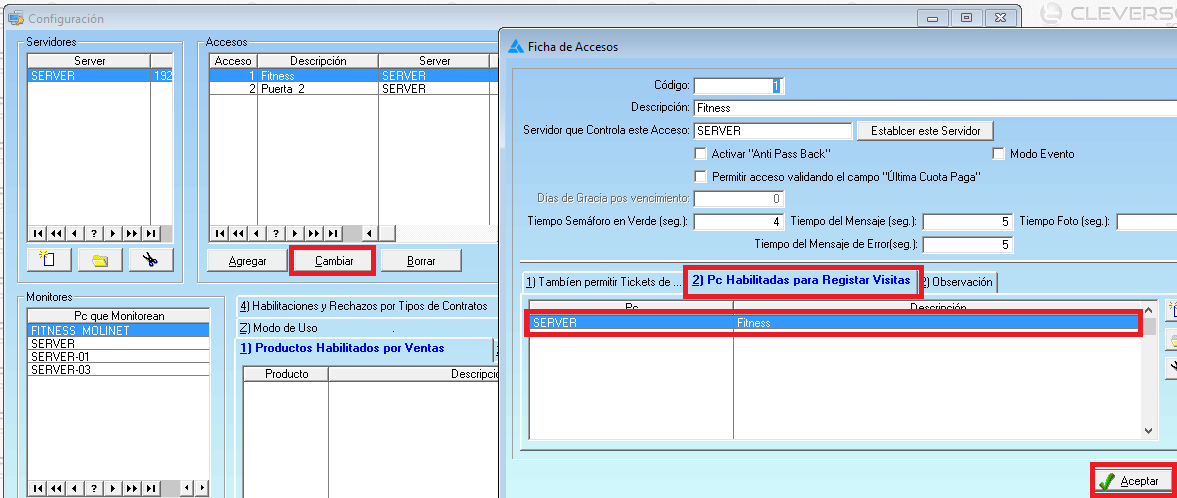This screenshot has height=498, width=1177.
Task: Go to first record in Servidores navigator
Action: tap(38, 233)
